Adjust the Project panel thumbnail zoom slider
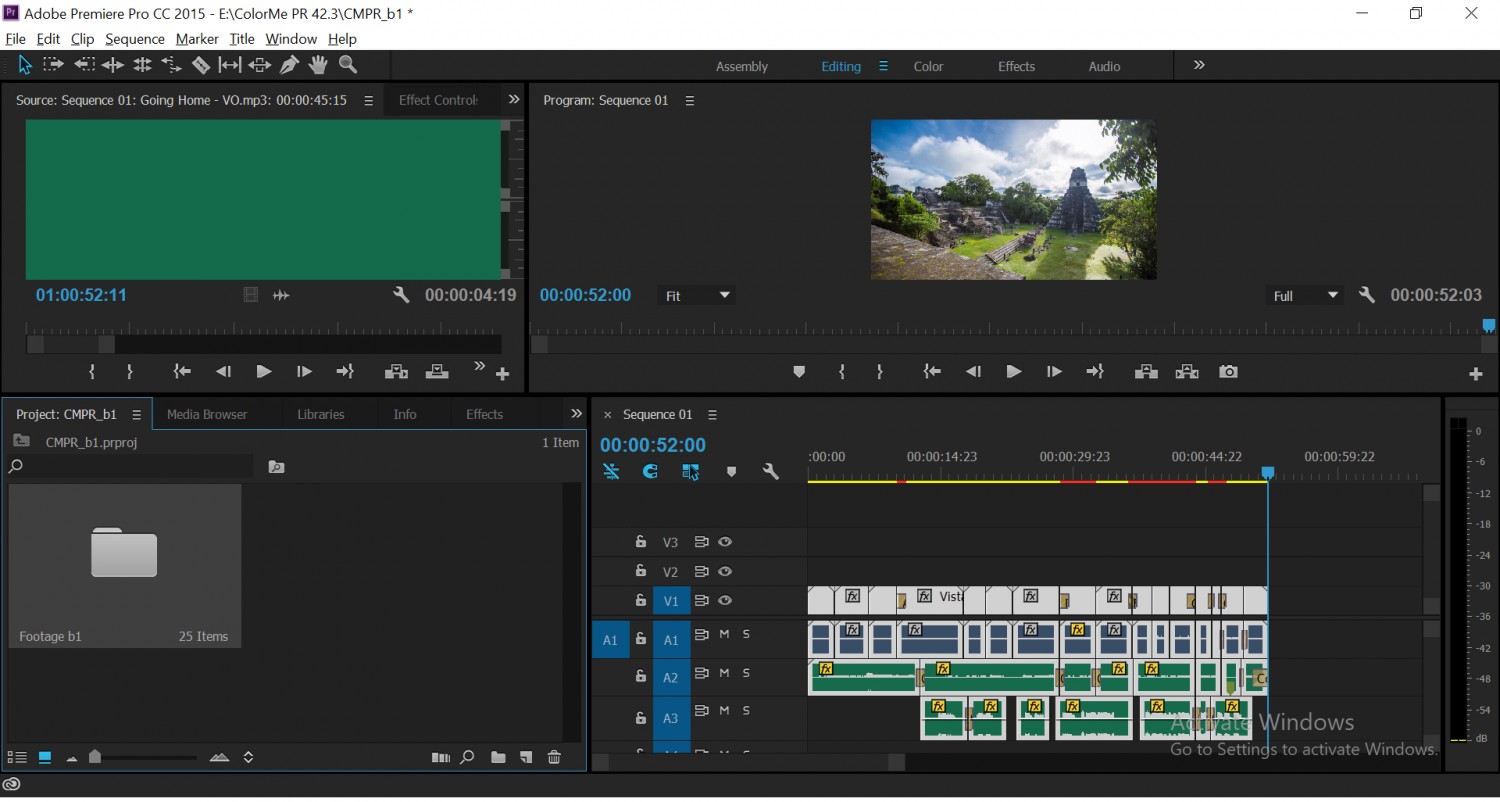Viewport: 1500px width, 802px height. [x=95, y=757]
